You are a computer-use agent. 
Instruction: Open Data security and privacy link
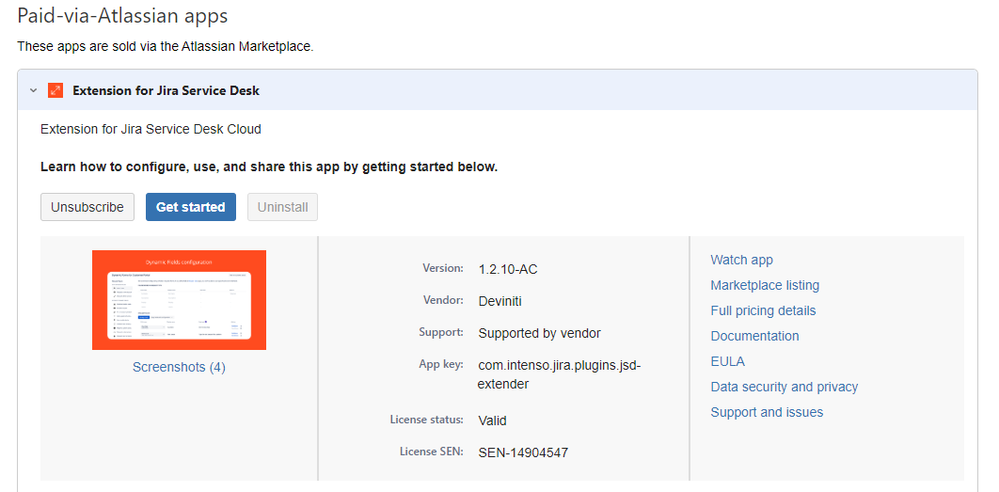(x=784, y=387)
